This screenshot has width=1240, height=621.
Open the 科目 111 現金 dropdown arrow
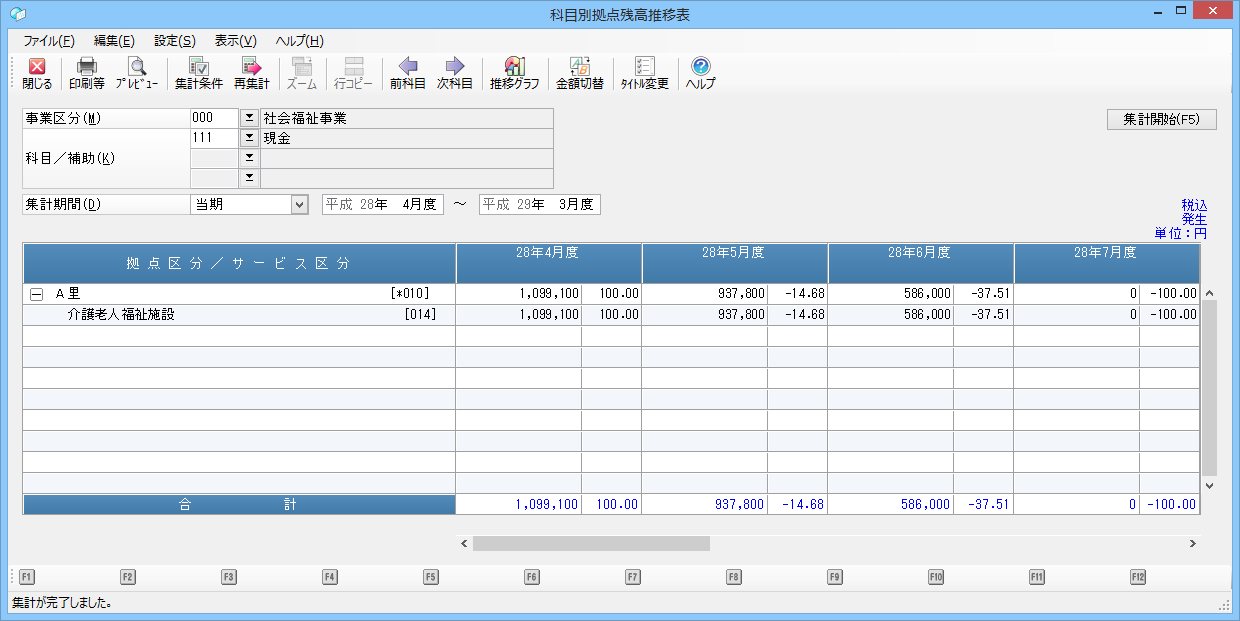(249, 138)
